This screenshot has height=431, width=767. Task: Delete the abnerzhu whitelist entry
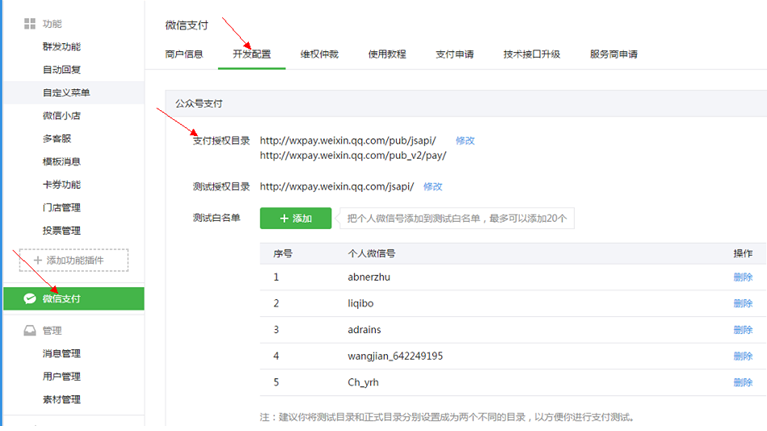coord(743,277)
